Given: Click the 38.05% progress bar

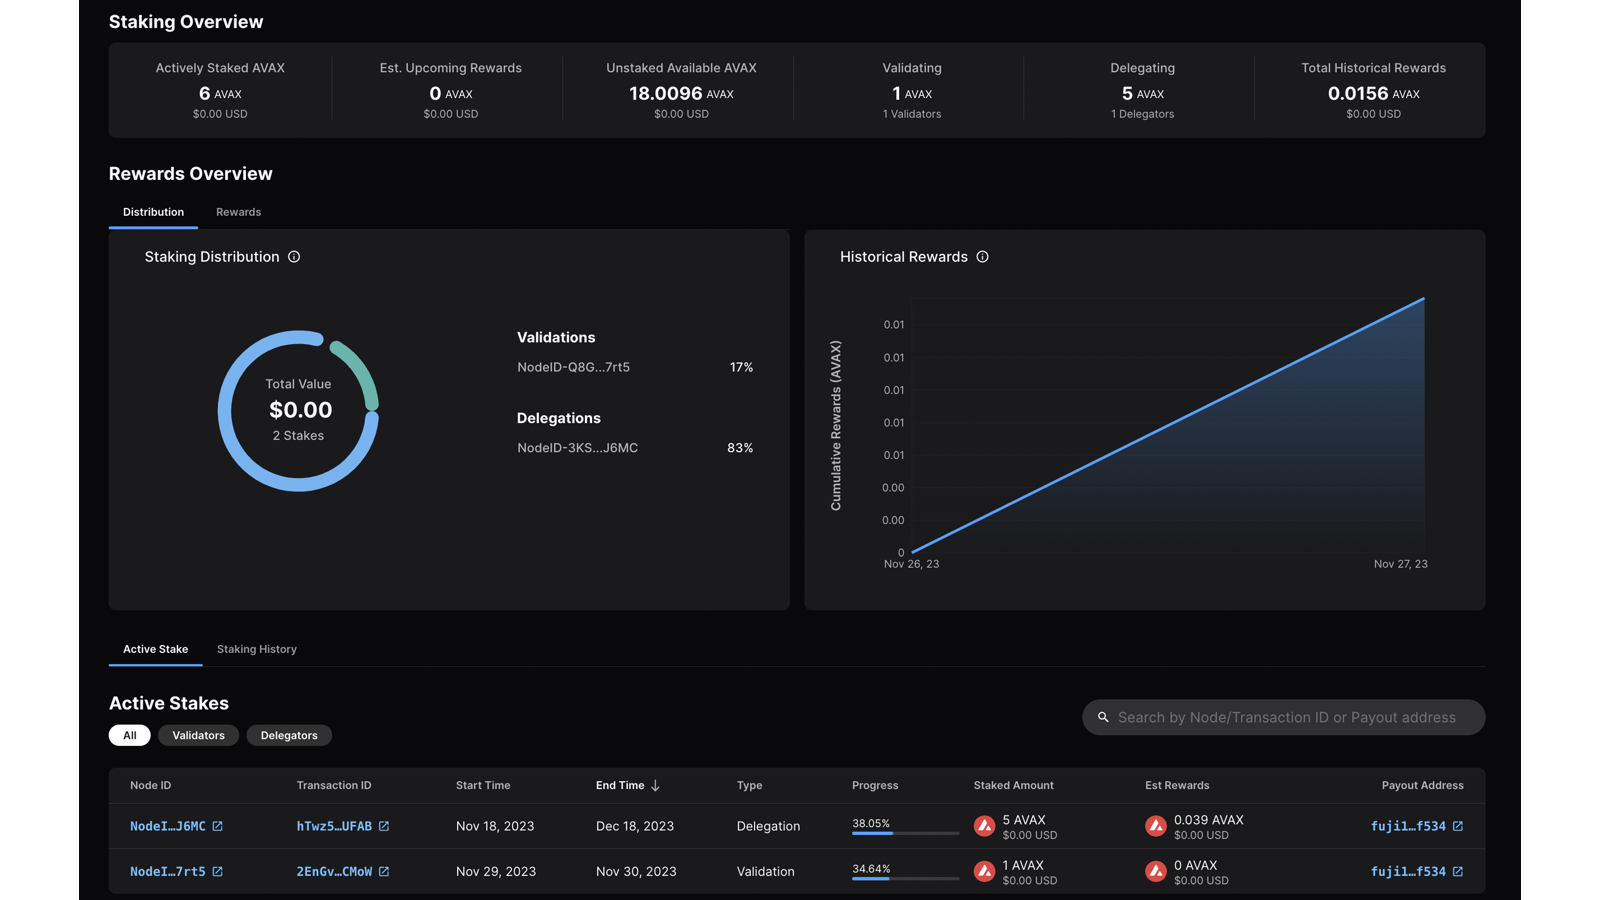Looking at the screenshot, I should (x=905, y=833).
